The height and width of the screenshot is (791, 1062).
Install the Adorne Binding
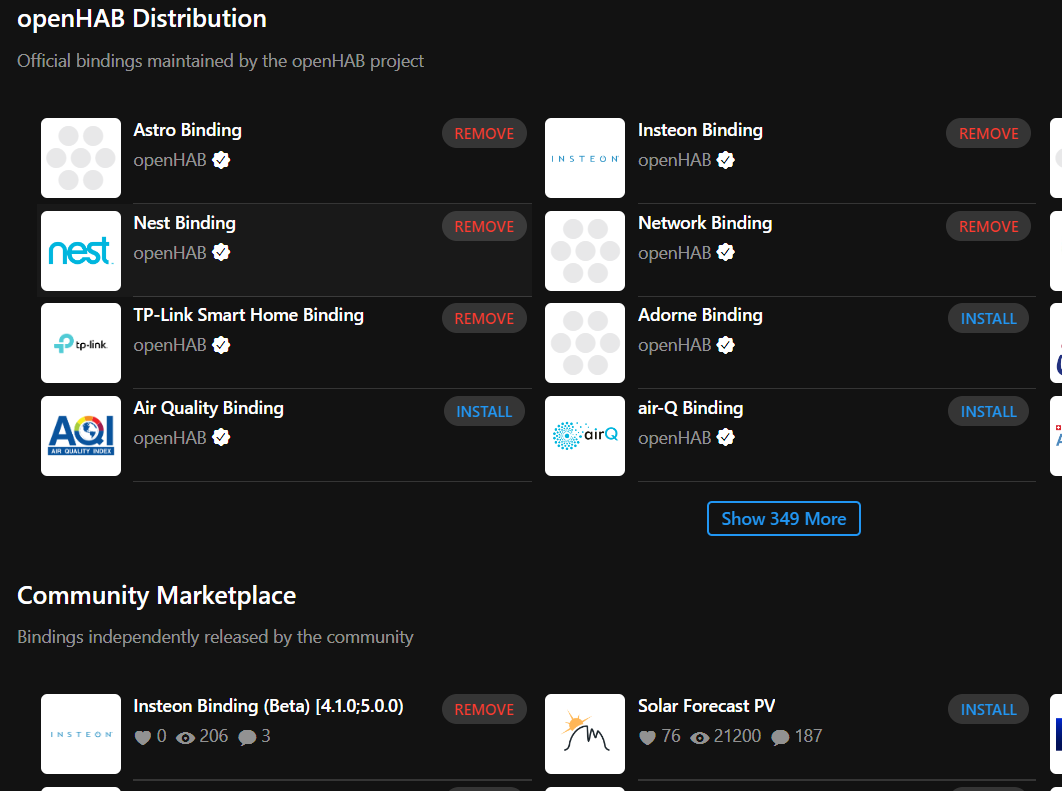pyautogui.click(x=988, y=318)
